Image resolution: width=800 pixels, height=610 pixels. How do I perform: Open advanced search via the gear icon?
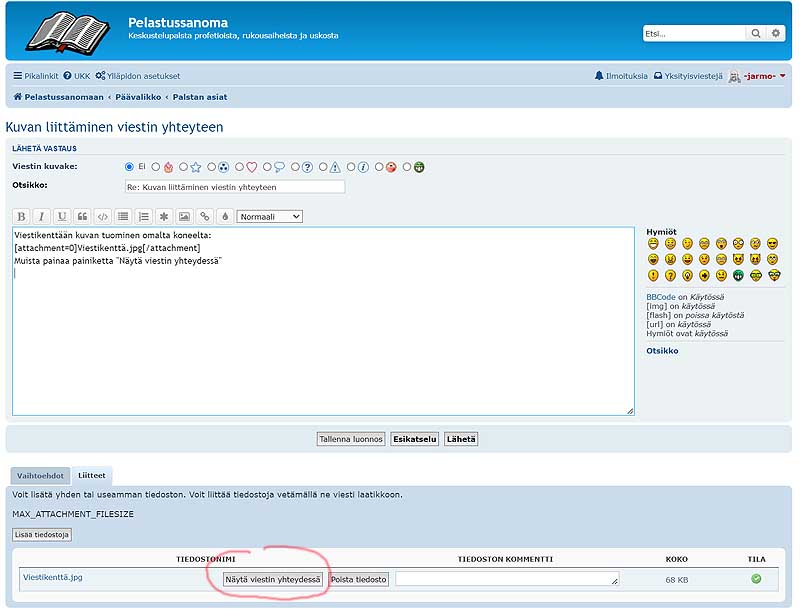[x=776, y=33]
